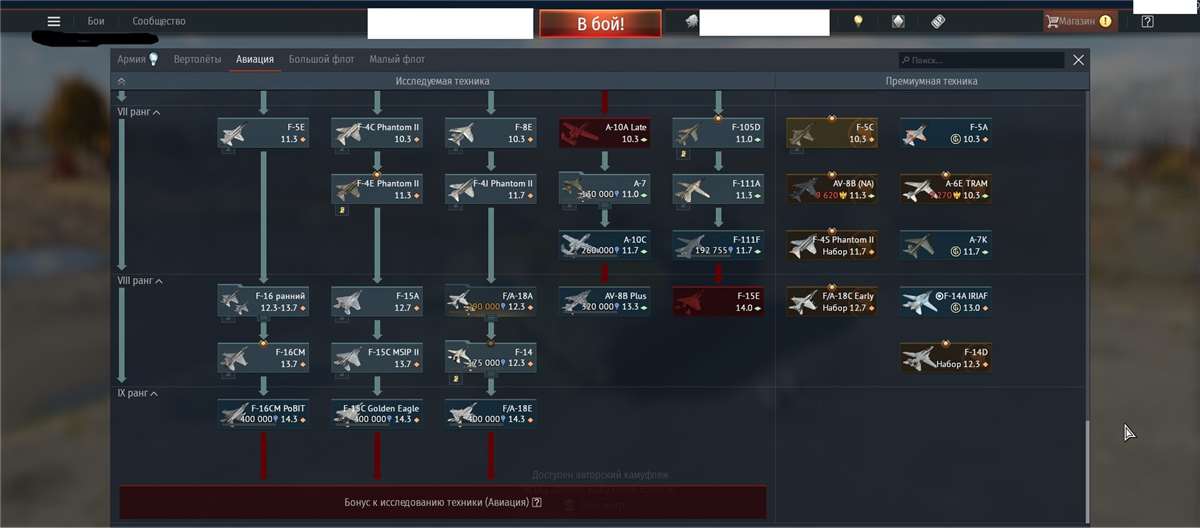Click the number 2 badge under F-105D

click(683, 154)
